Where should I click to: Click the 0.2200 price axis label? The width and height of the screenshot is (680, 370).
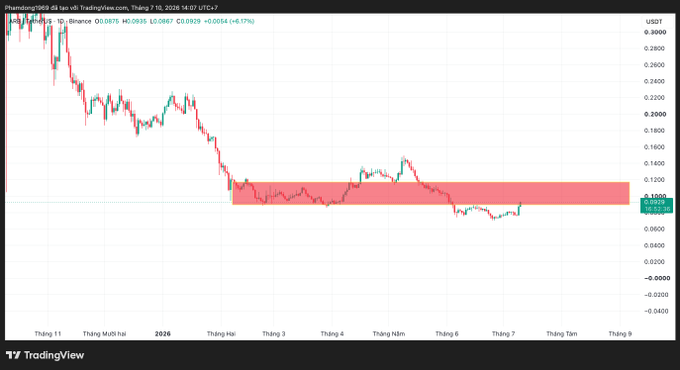654,98
